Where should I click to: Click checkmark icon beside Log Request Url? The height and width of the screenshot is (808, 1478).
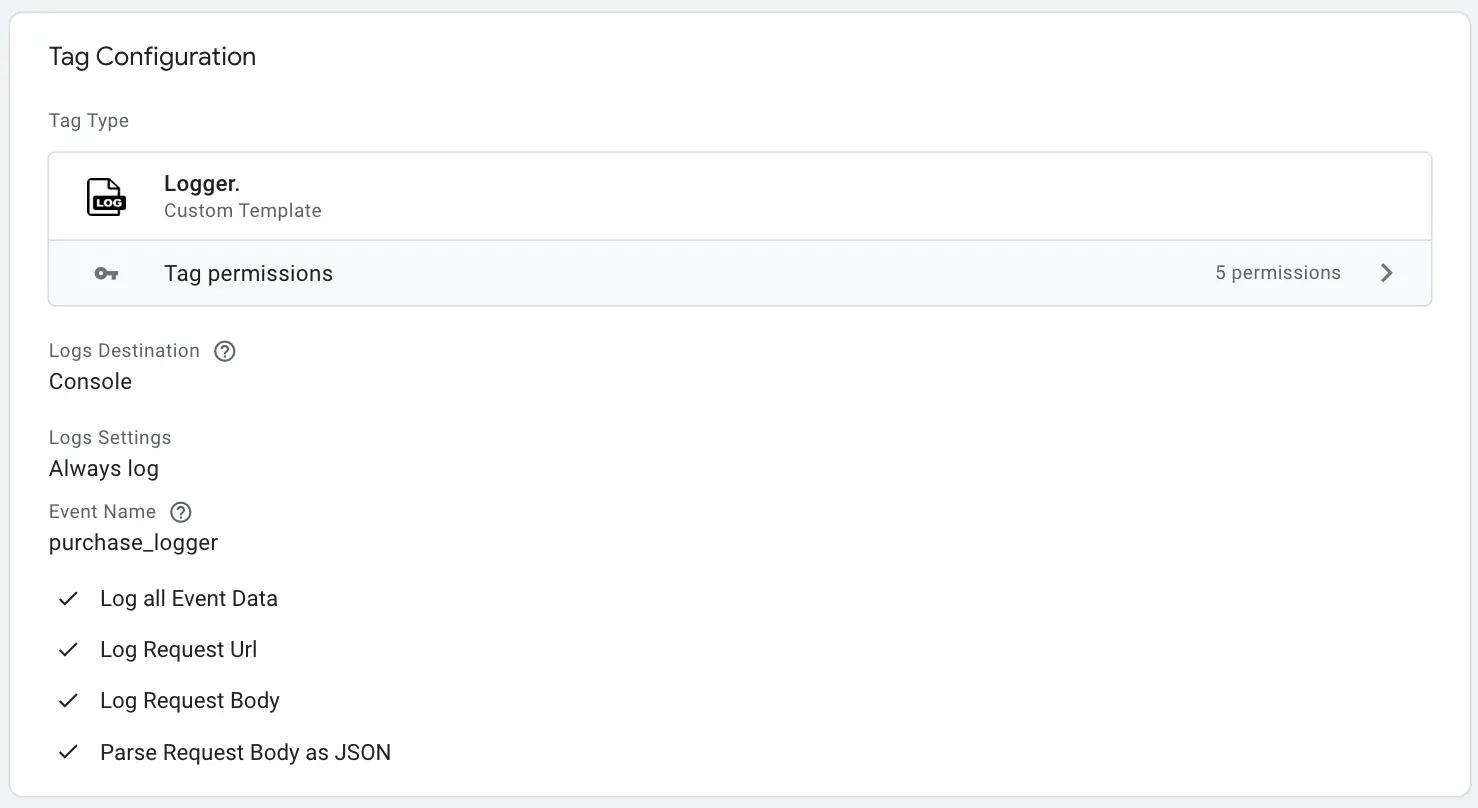68,650
